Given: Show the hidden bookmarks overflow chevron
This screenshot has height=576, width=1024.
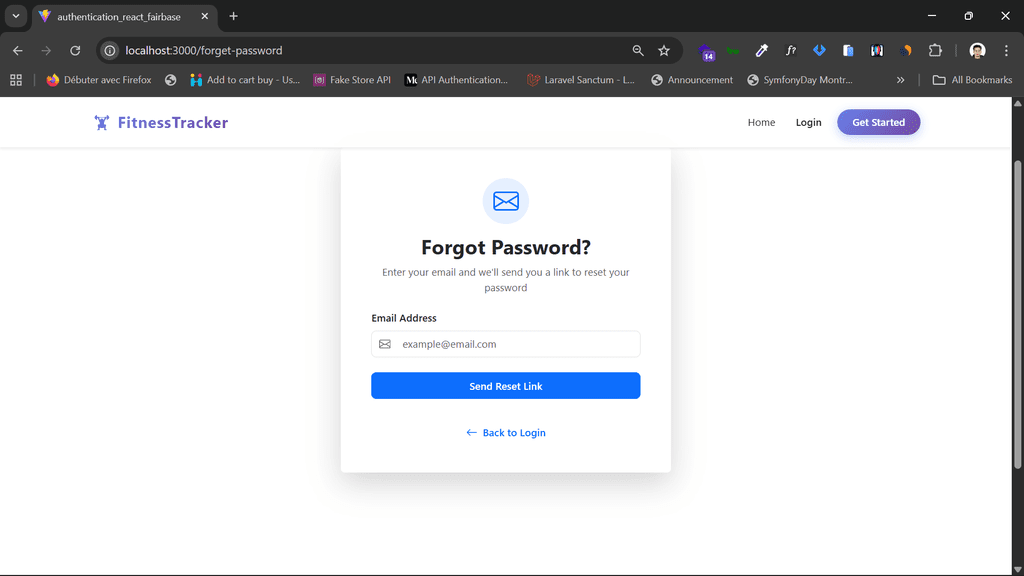Looking at the screenshot, I should pos(900,80).
